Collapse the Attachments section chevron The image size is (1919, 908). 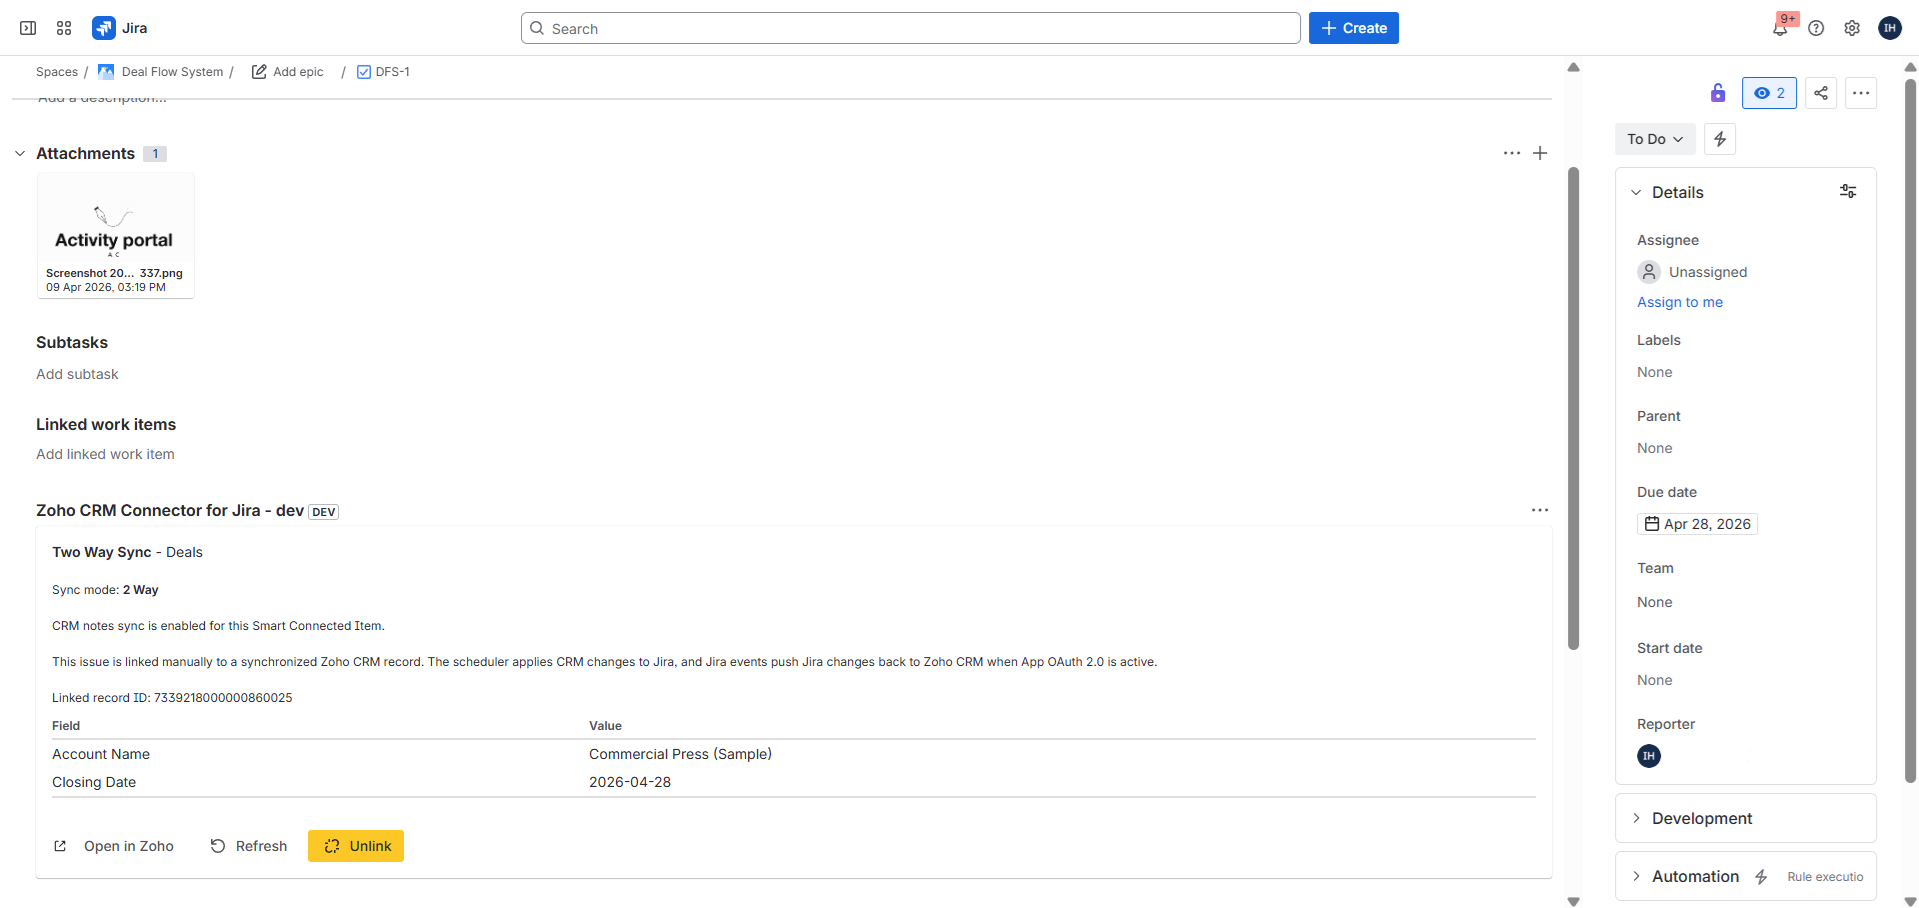point(20,153)
